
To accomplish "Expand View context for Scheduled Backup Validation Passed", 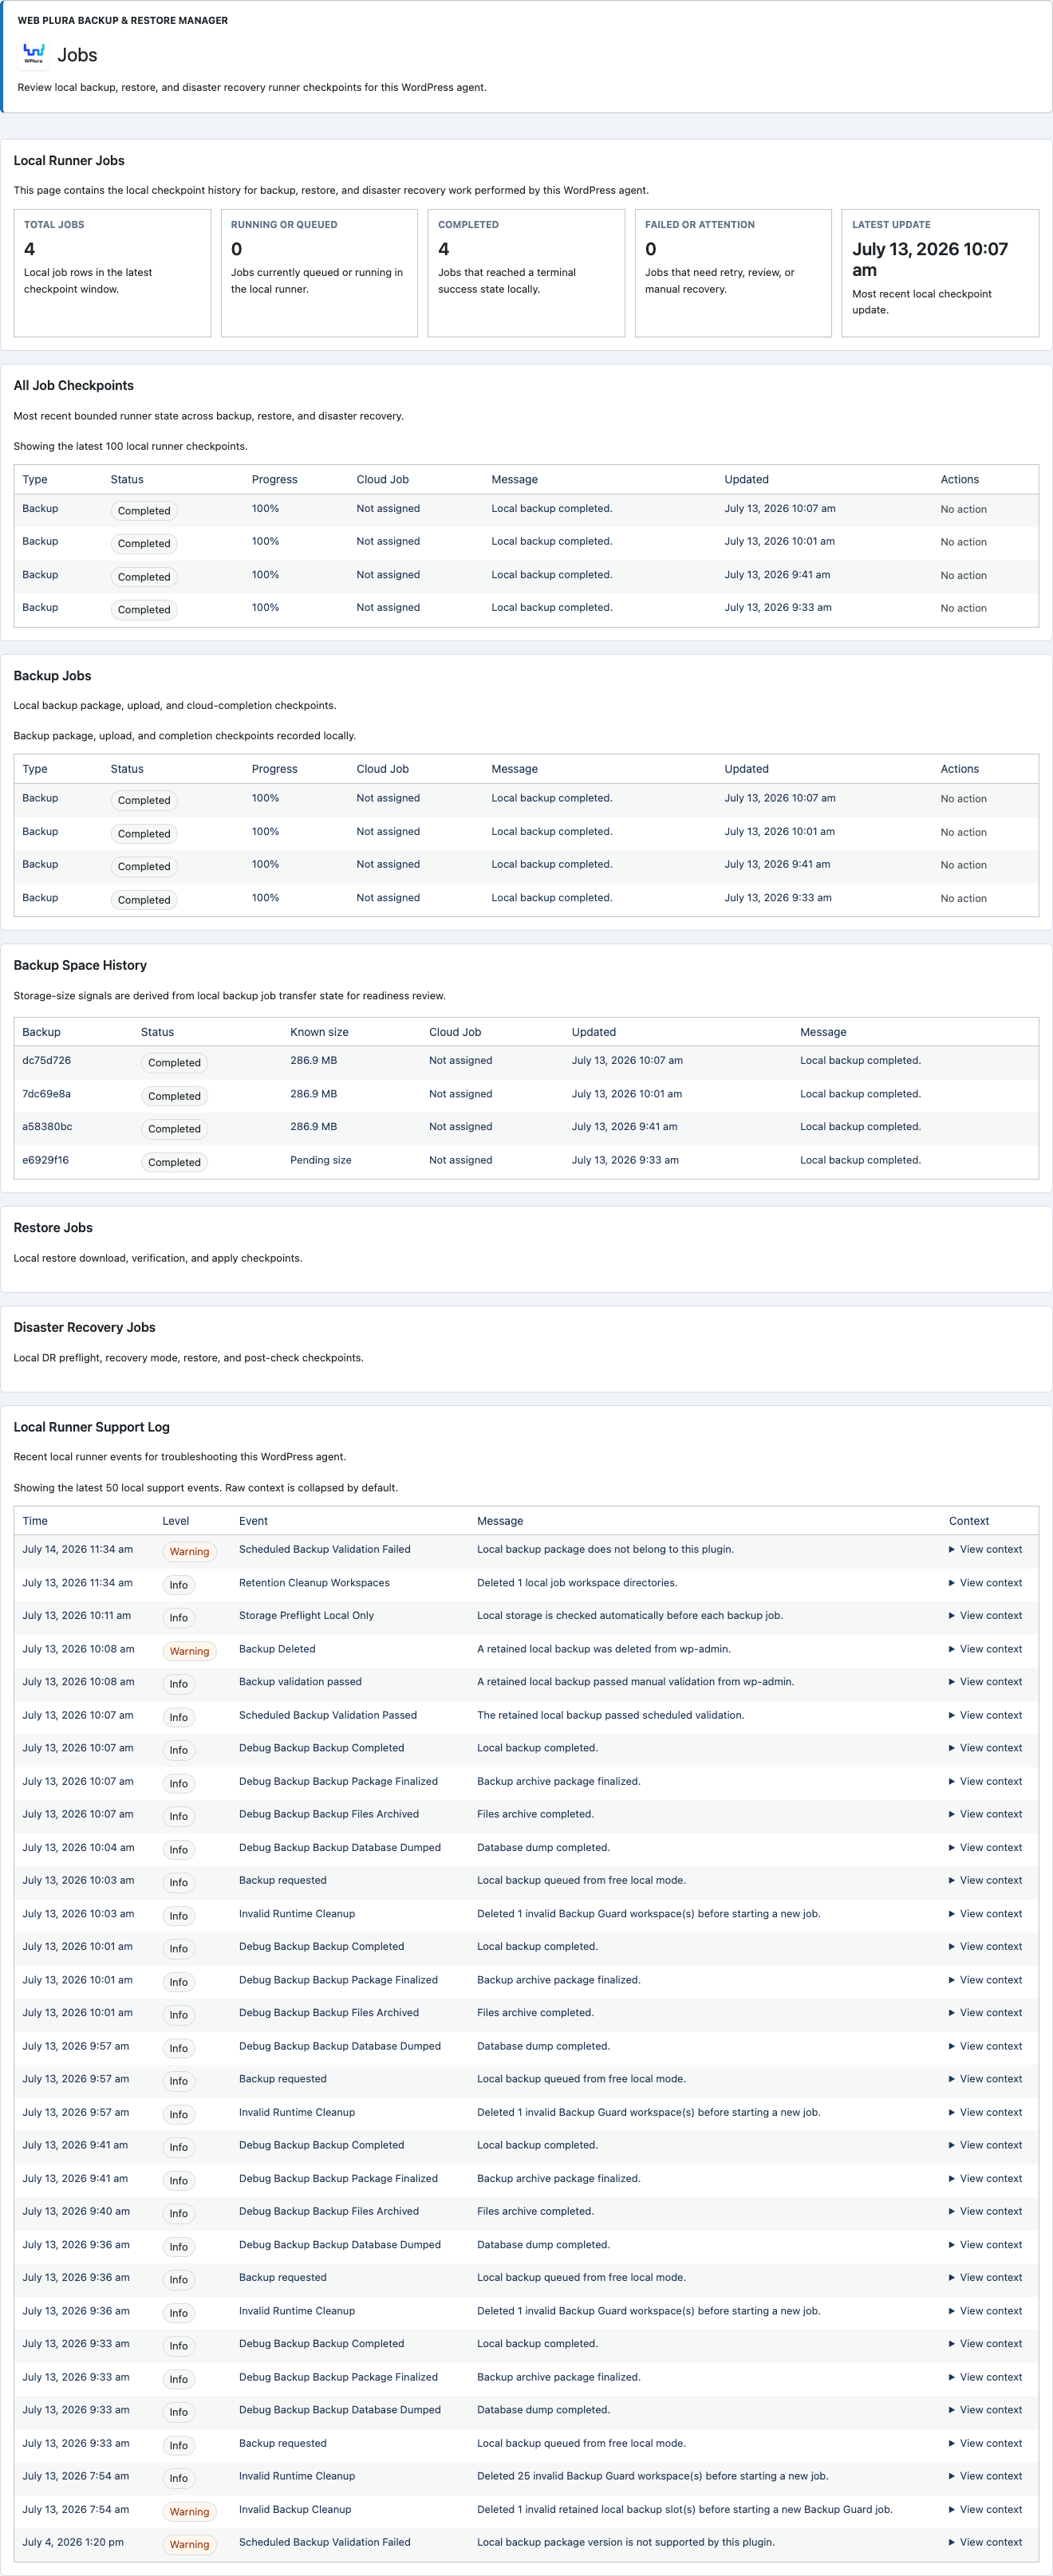I will click(x=985, y=1714).
